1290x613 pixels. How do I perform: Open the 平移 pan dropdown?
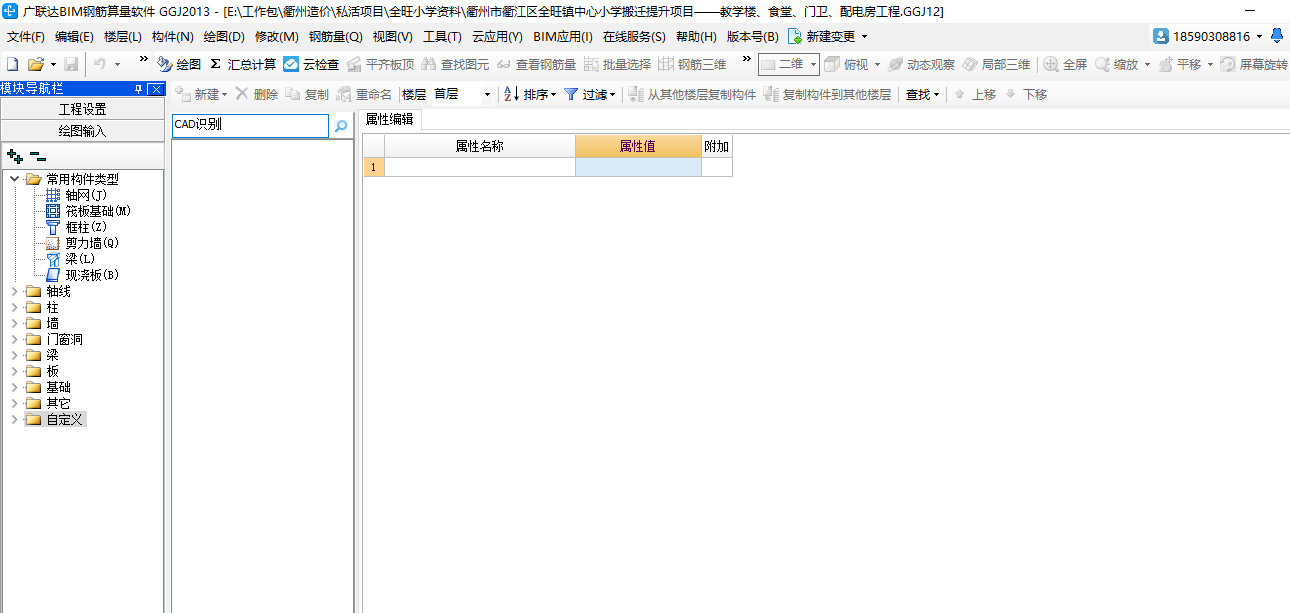point(1210,65)
